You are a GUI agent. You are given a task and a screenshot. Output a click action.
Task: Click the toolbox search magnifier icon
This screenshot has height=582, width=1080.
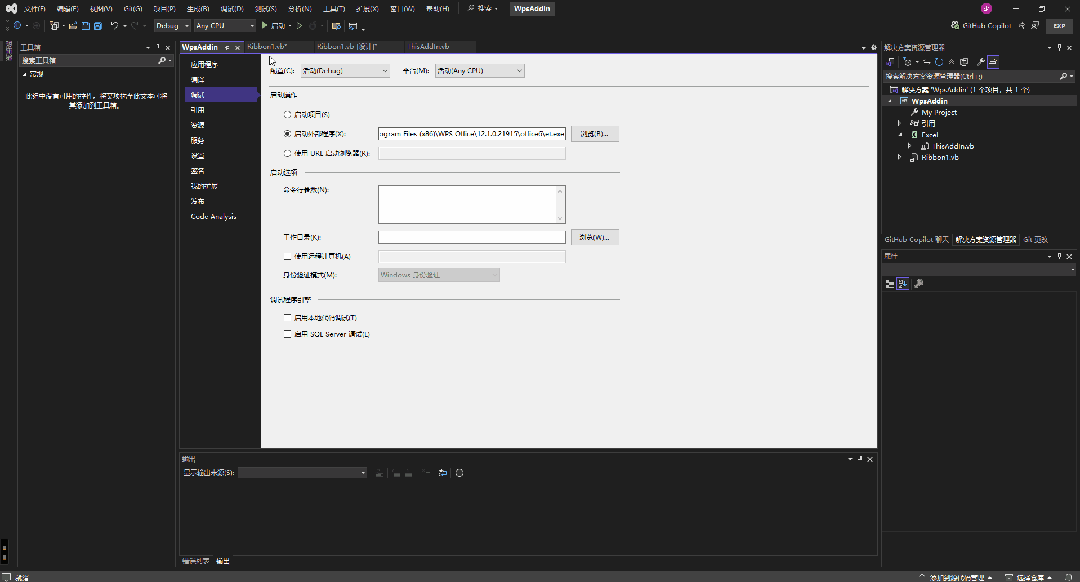pyautogui.click(x=162, y=61)
